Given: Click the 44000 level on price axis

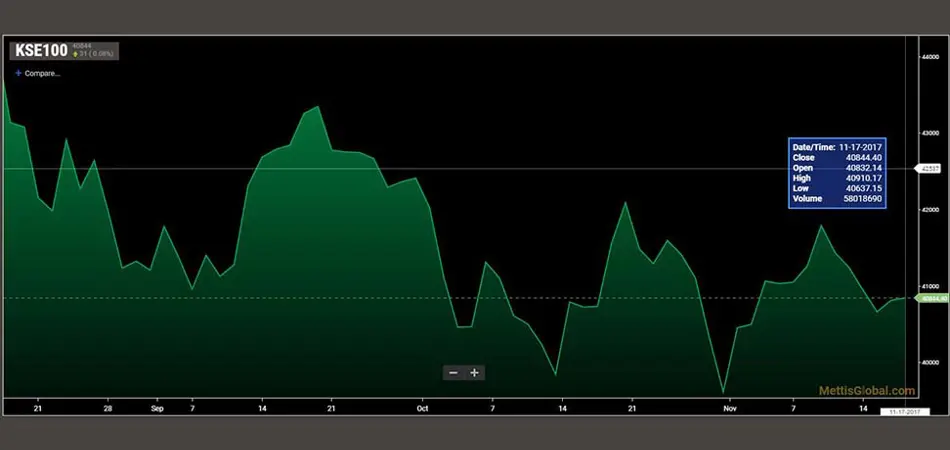Looking at the screenshot, I should (x=931, y=57).
